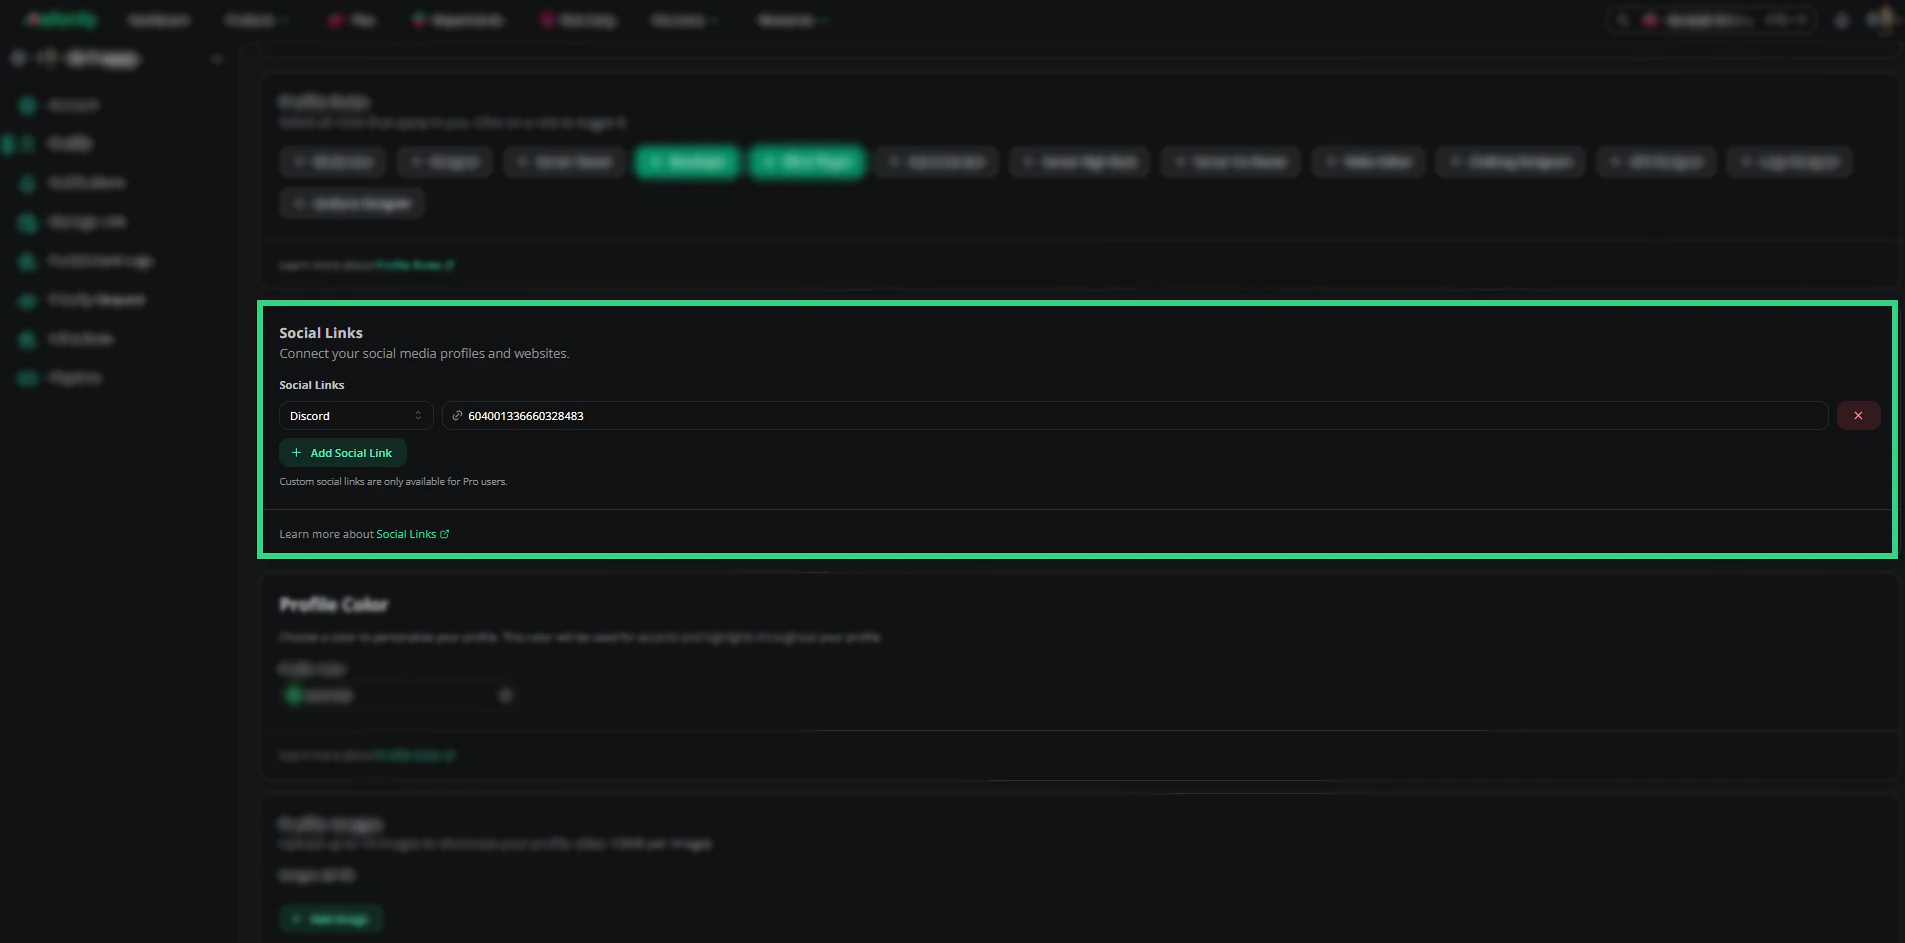1905x943 pixels.
Task: Open the user avatar in the top-right corner
Action: (x=1883, y=20)
